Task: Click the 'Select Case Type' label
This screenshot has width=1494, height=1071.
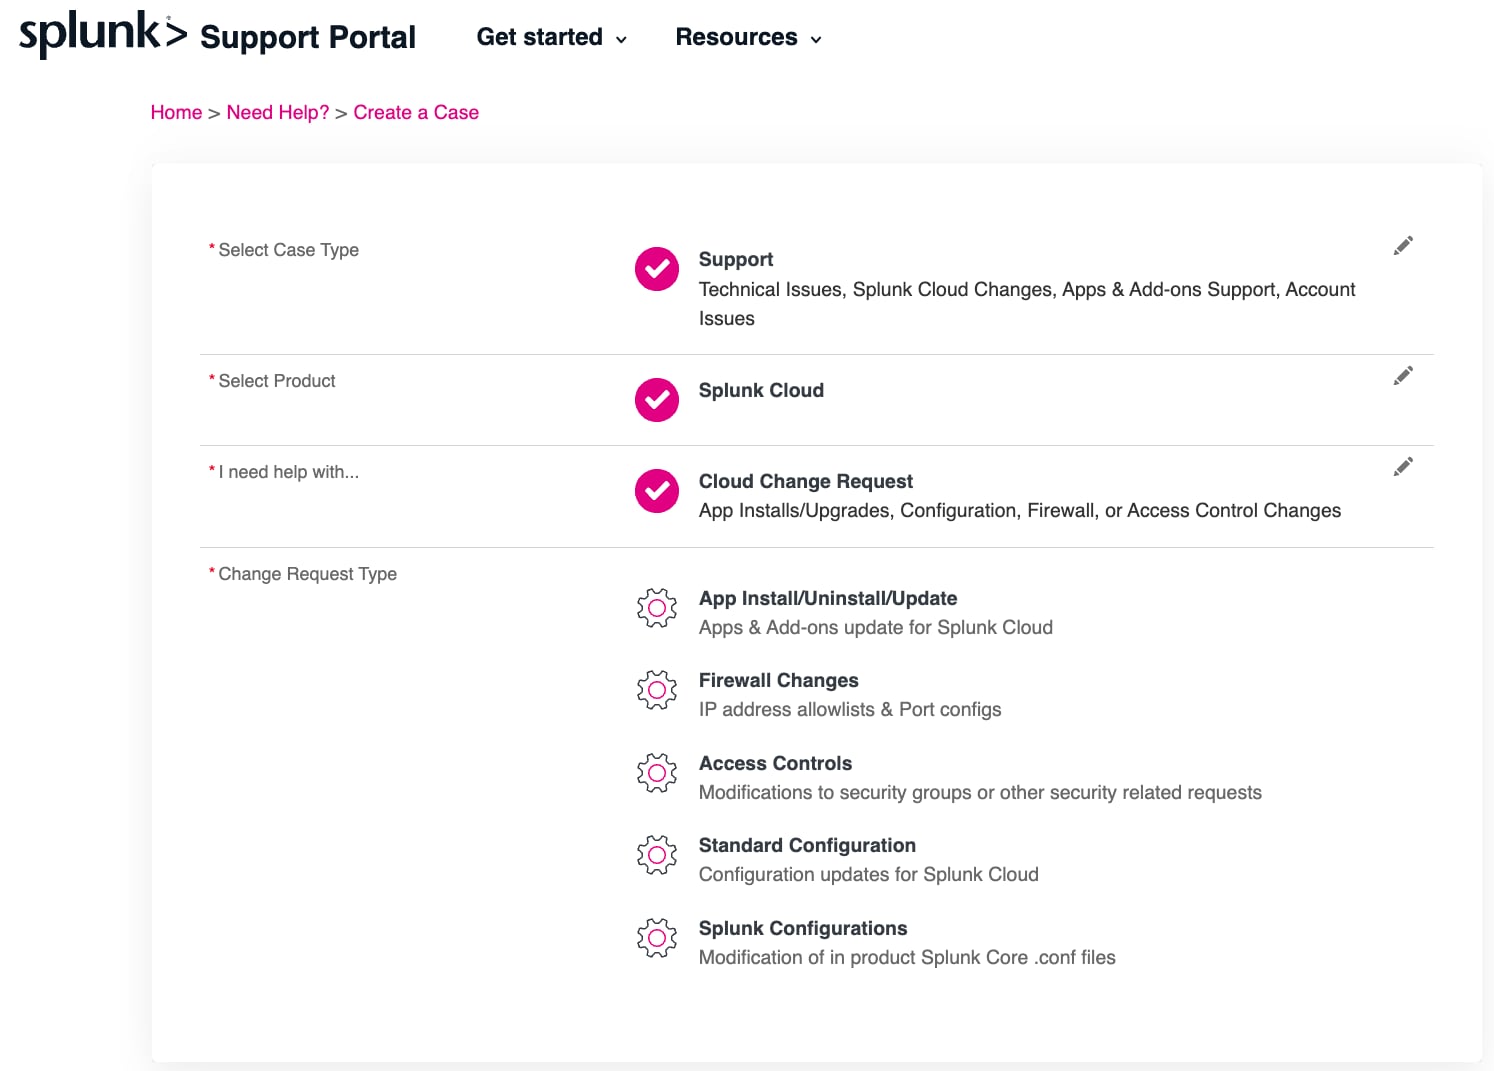Action: coord(288,250)
